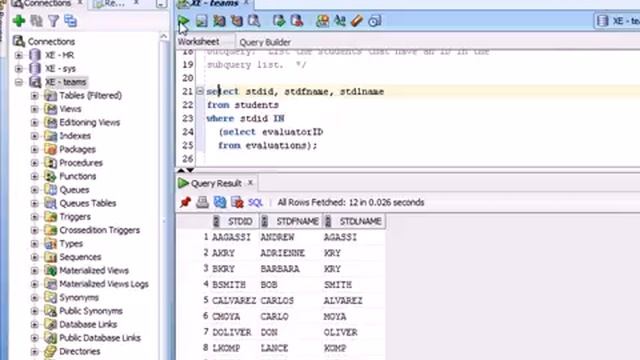Expand the XE - sys connection

click(x=19, y=69)
